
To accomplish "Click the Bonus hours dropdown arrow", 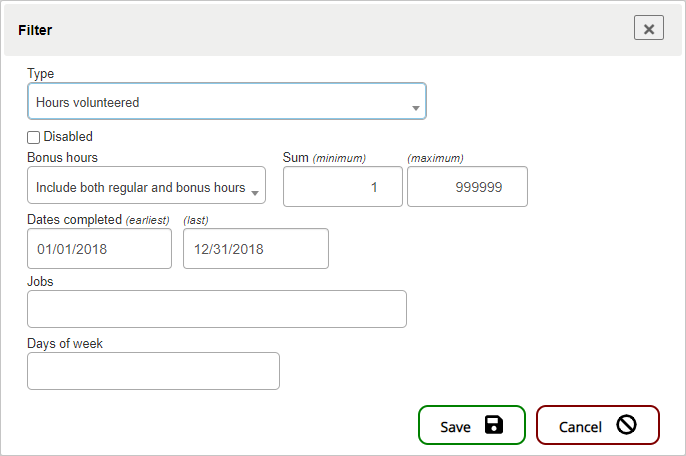I will [x=255, y=192].
